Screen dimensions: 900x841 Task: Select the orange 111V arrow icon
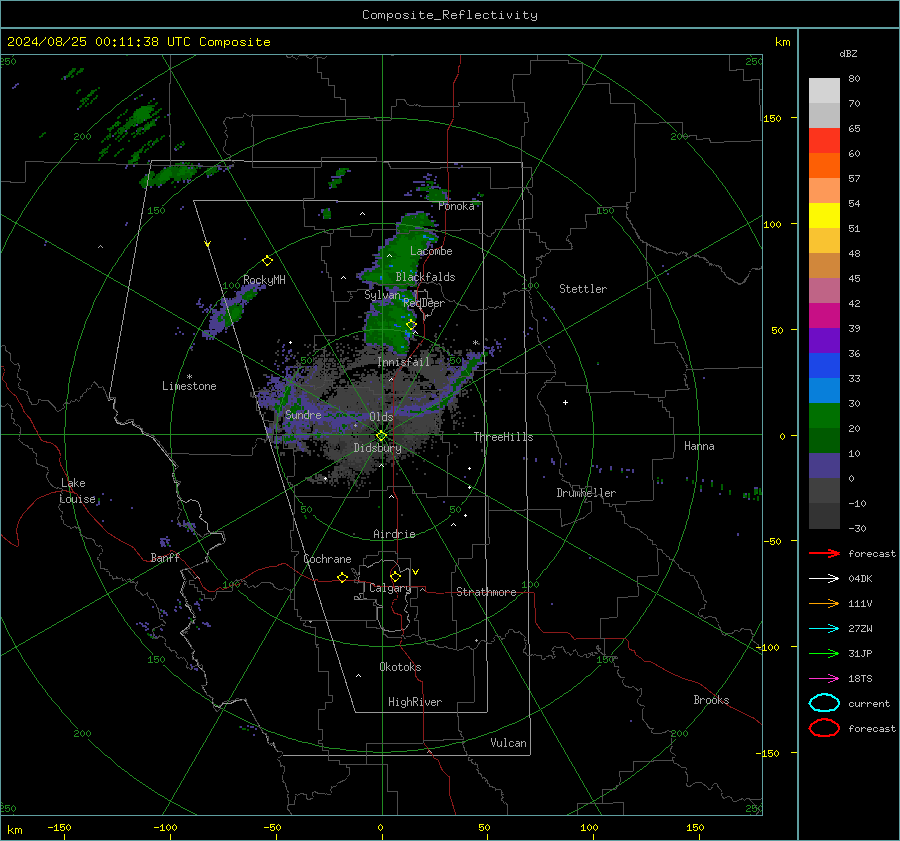(824, 603)
